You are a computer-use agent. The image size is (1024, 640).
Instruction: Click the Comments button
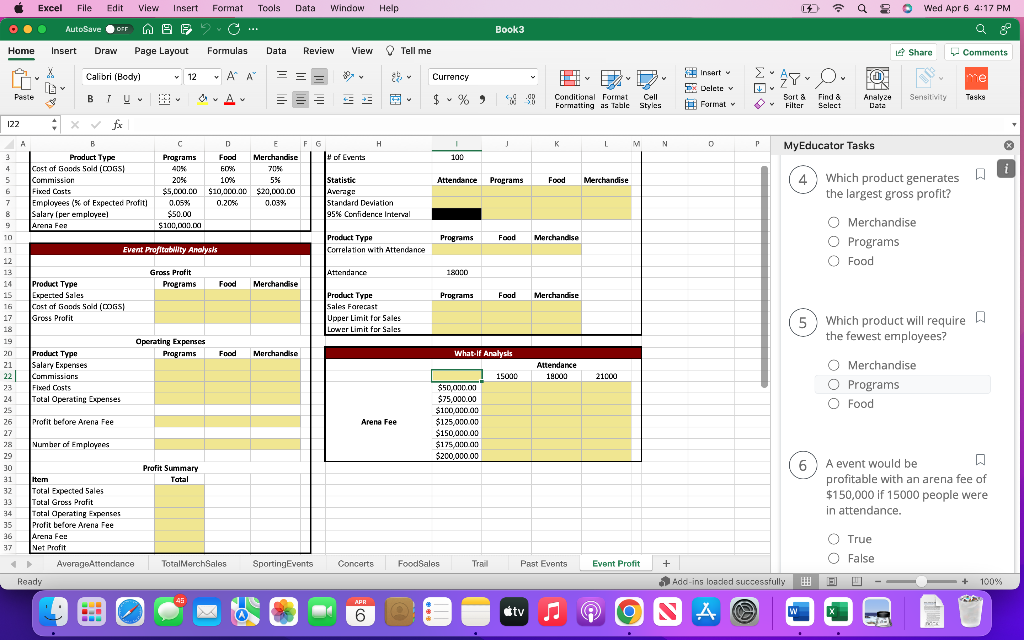(x=979, y=52)
